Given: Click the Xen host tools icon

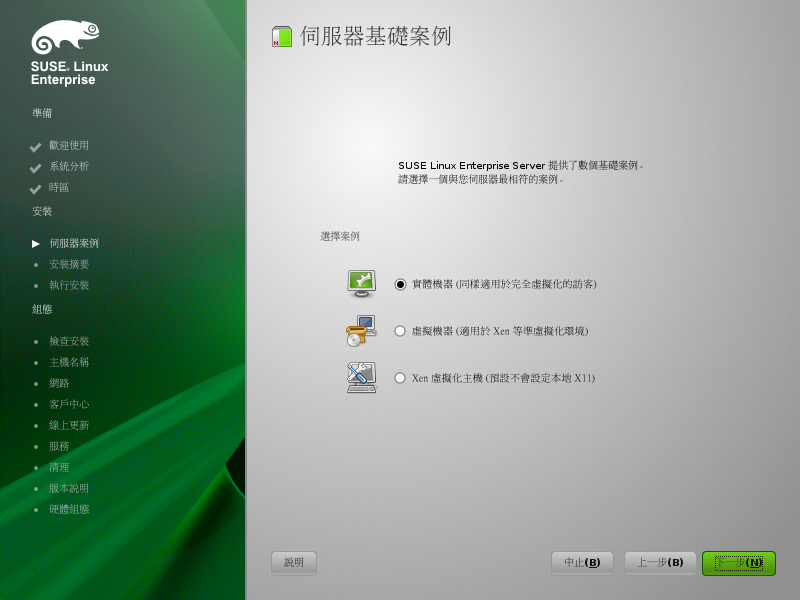Looking at the screenshot, I should click(361, 378).
